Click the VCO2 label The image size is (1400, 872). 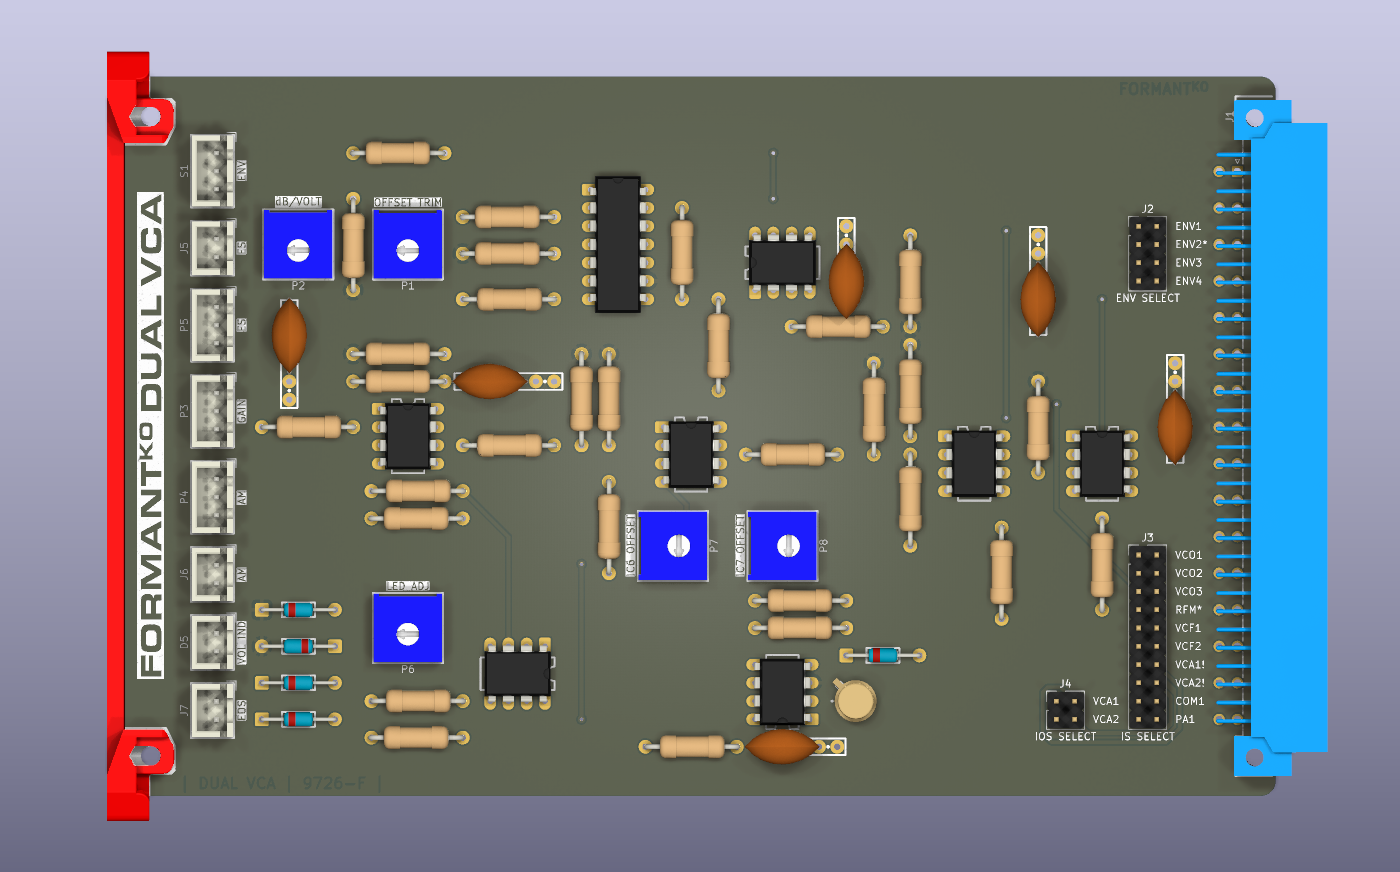click(1188, 573)
